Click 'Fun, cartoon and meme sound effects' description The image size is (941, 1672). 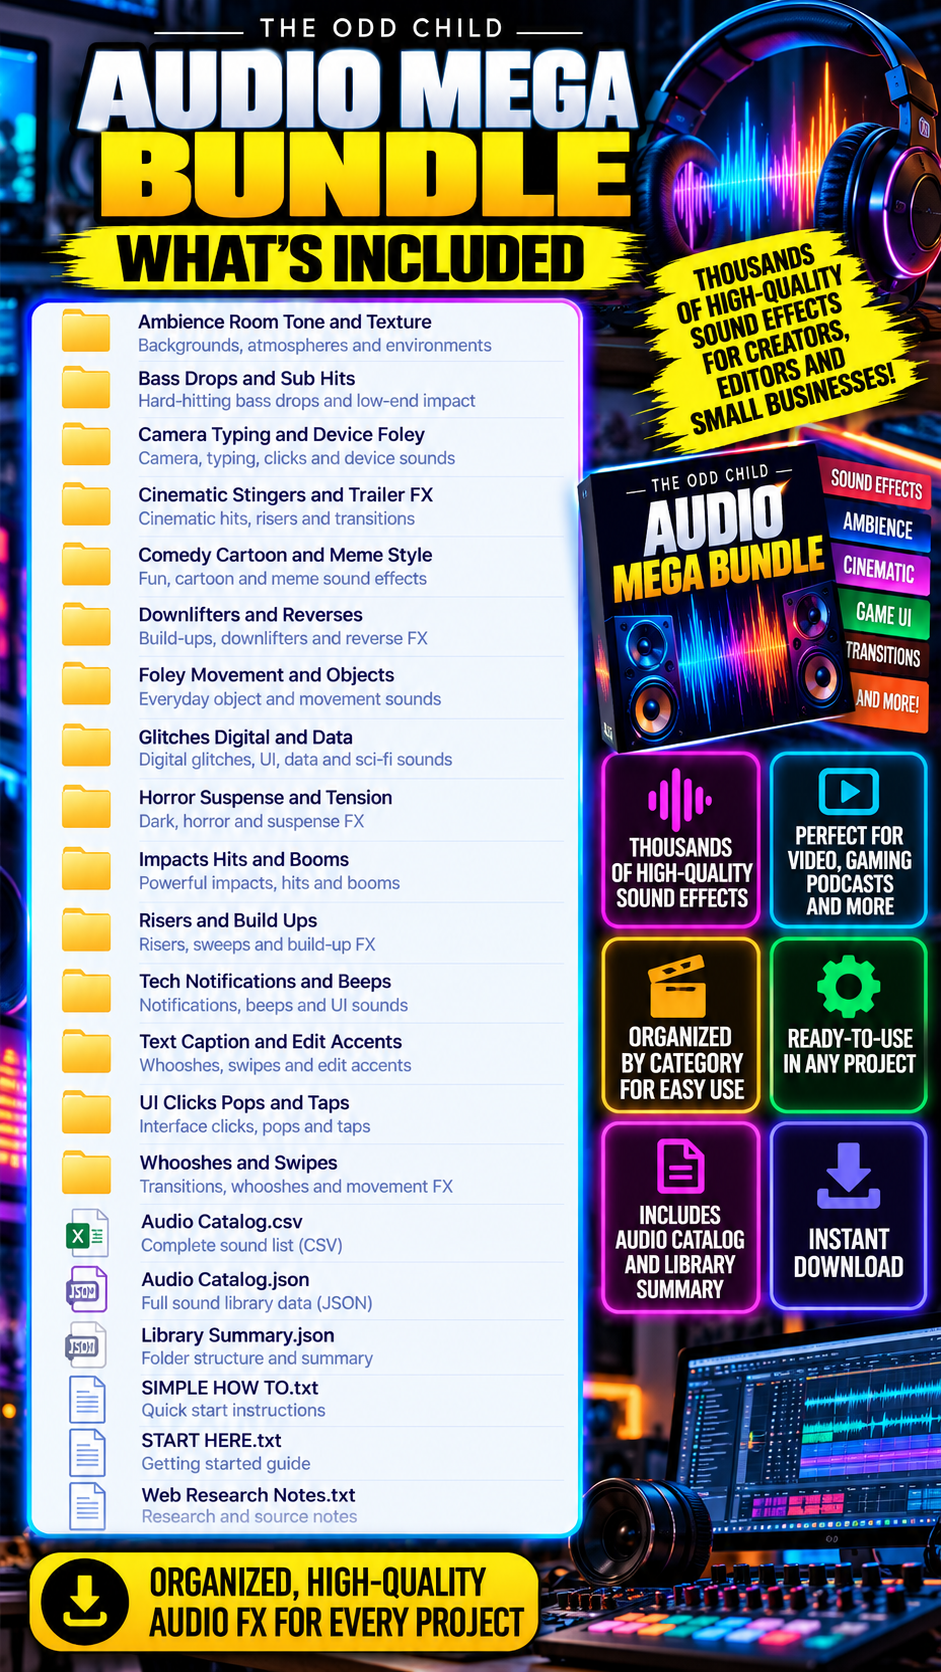coord(282,578)
